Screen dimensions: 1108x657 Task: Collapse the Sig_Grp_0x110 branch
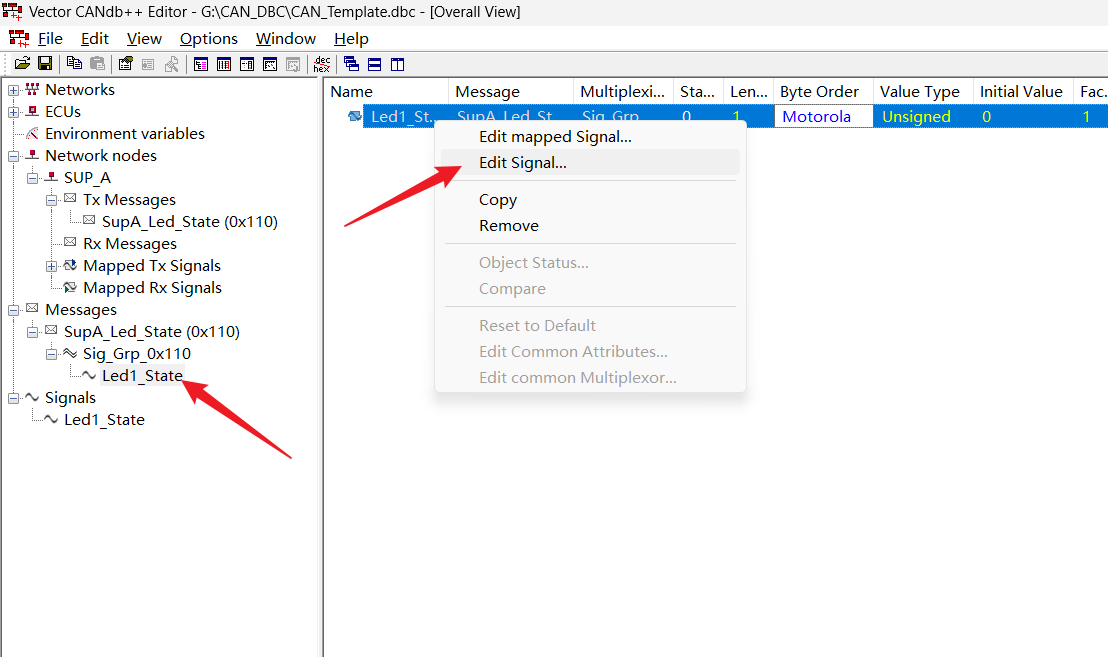tap(52, 354)
